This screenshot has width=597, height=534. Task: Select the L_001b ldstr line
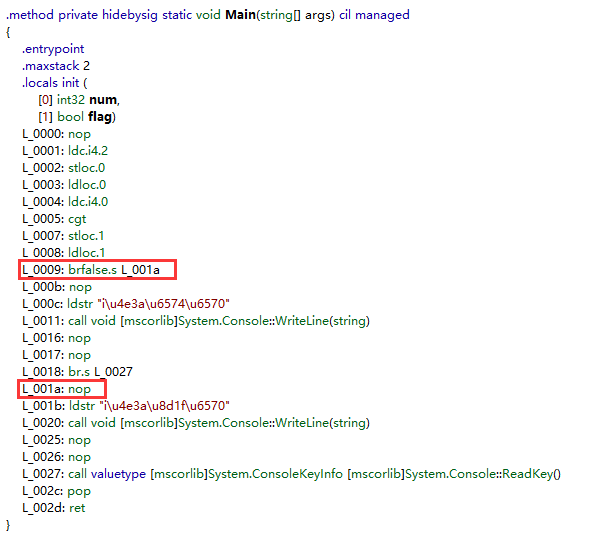click(126, 406)
